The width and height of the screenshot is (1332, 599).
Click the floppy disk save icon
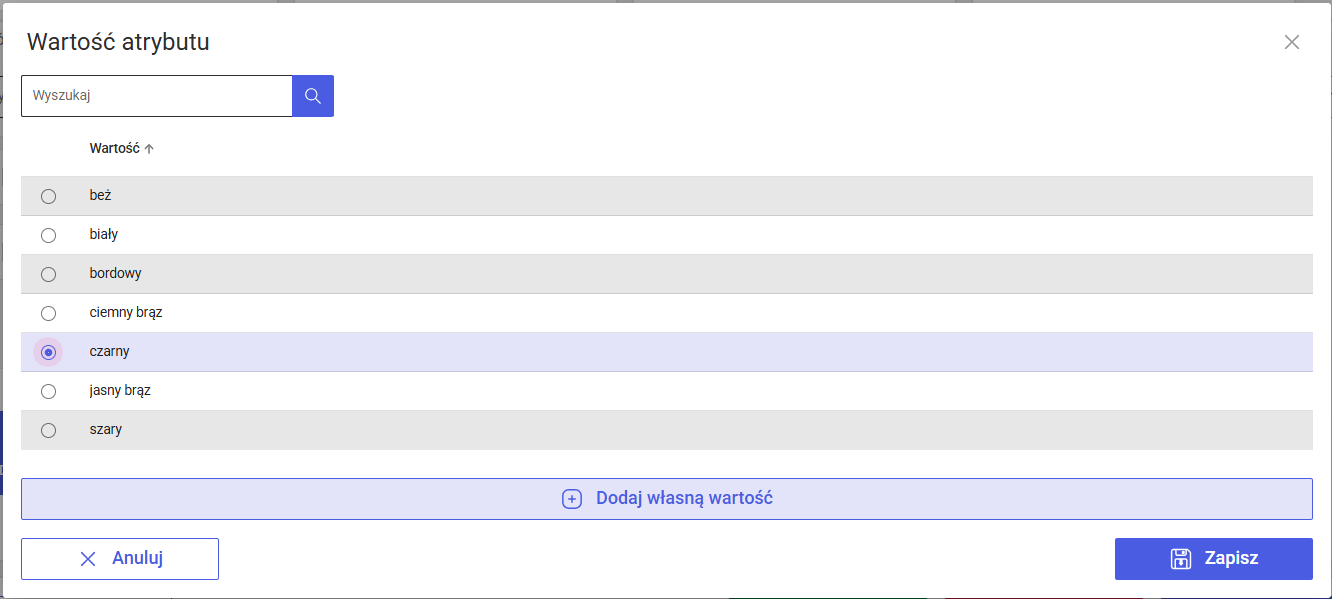coord(1181,559)
